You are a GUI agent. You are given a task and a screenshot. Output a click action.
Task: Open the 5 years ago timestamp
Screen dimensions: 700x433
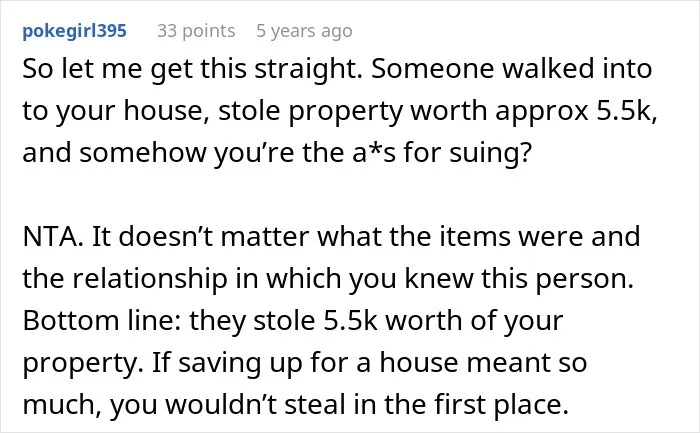(x=304, y=31)
